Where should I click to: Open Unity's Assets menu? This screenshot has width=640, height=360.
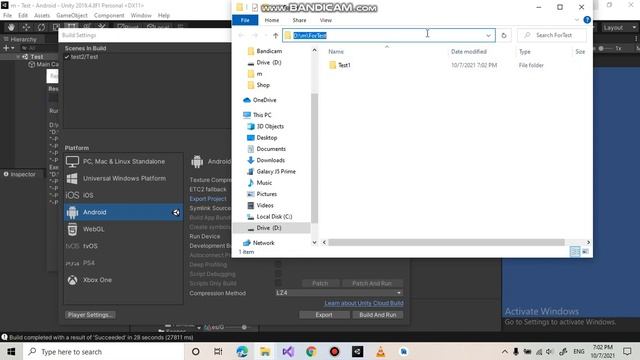point(42,16)
